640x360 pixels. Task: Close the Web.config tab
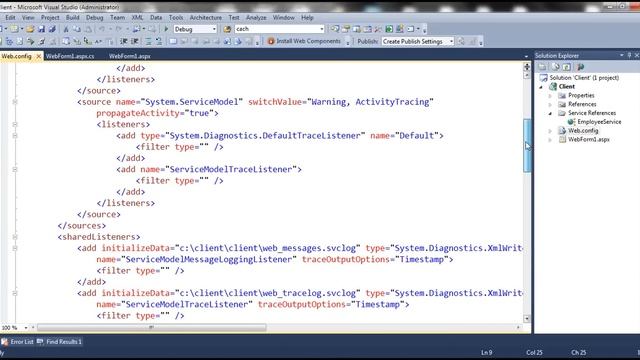39,56
